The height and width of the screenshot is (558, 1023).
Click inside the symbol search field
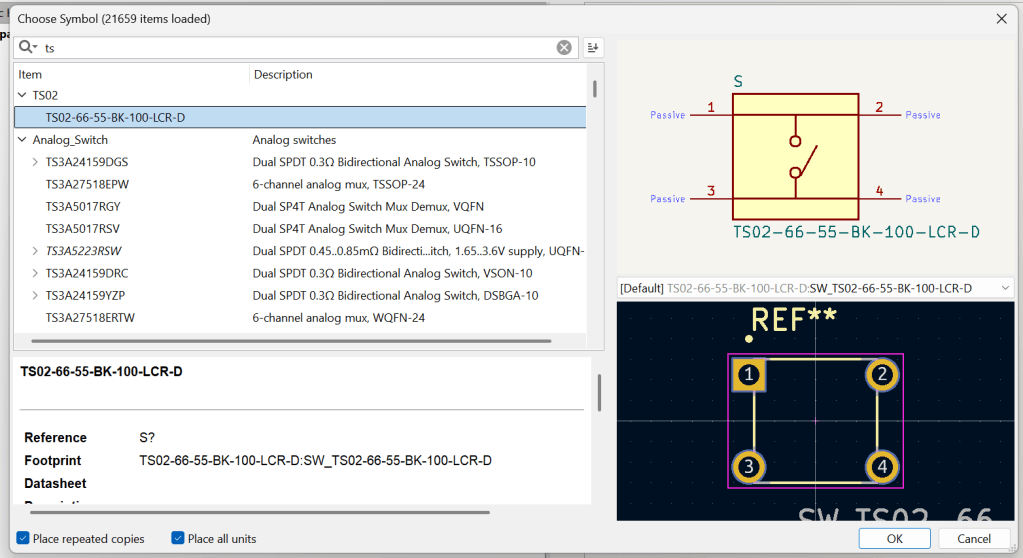pos(300,47)
